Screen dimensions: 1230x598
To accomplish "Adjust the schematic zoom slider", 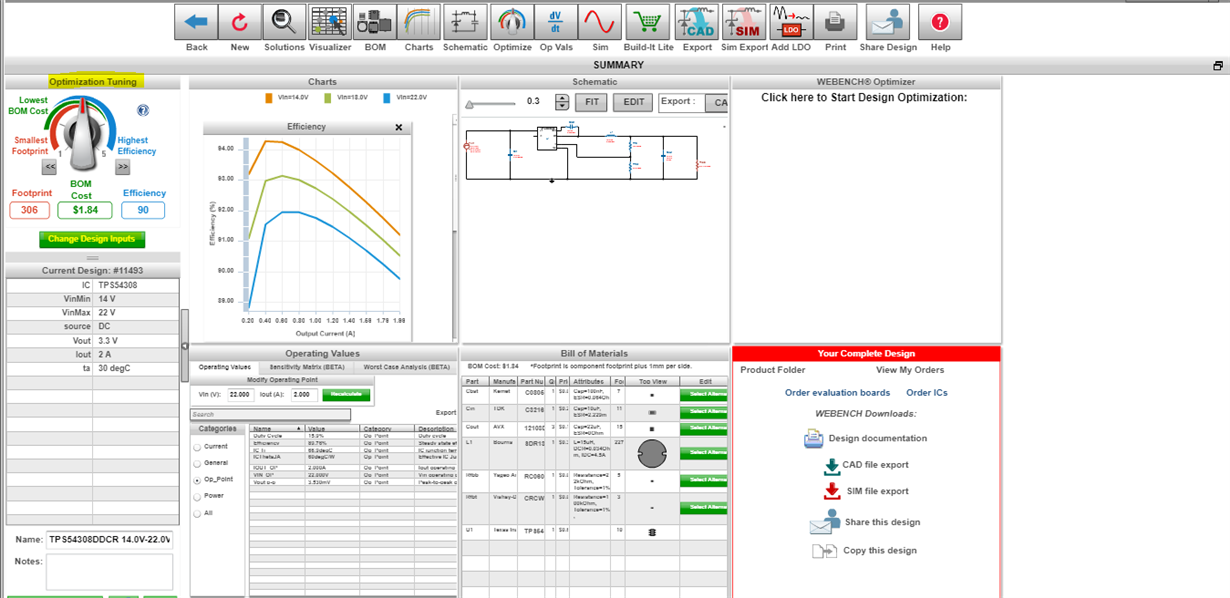I will click(x=492, y=103).
